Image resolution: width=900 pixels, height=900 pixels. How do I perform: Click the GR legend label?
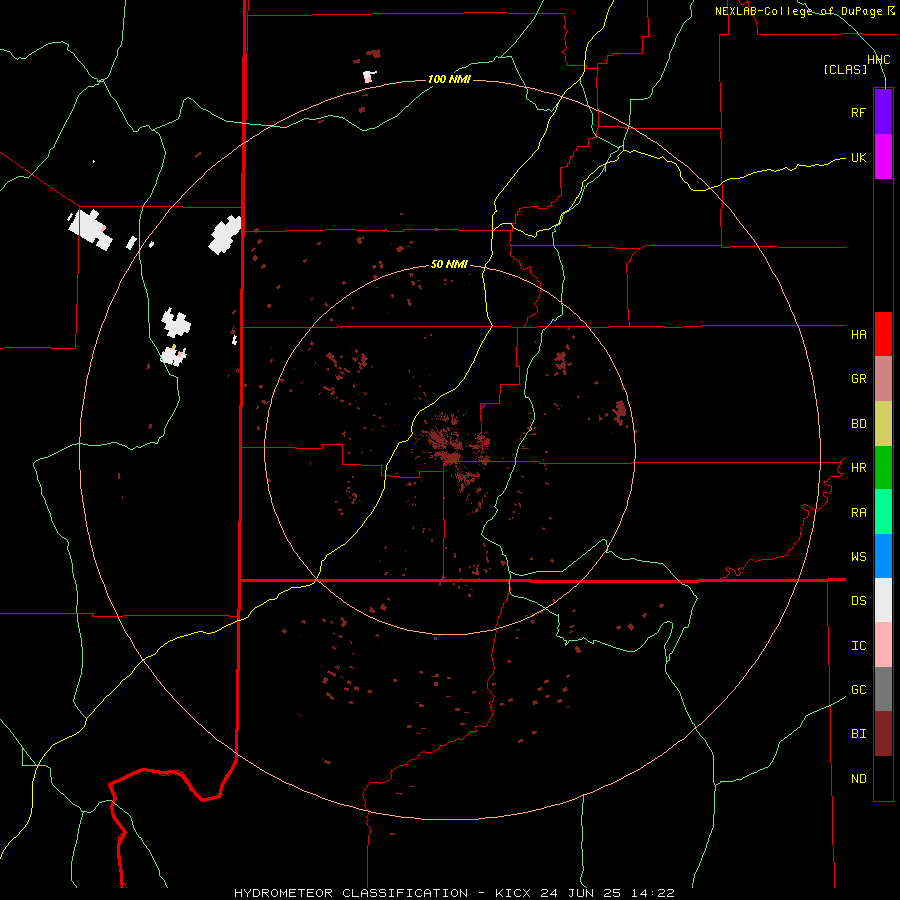pos(858,379)
